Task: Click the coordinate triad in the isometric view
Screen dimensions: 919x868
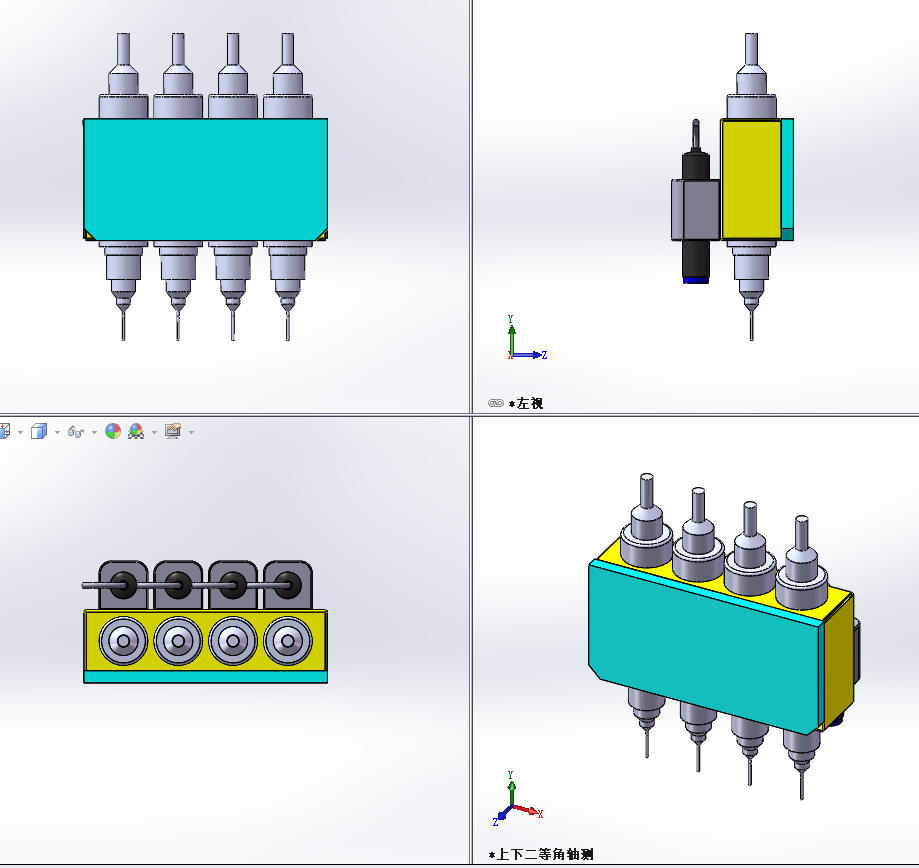Action: coord(518,799)
